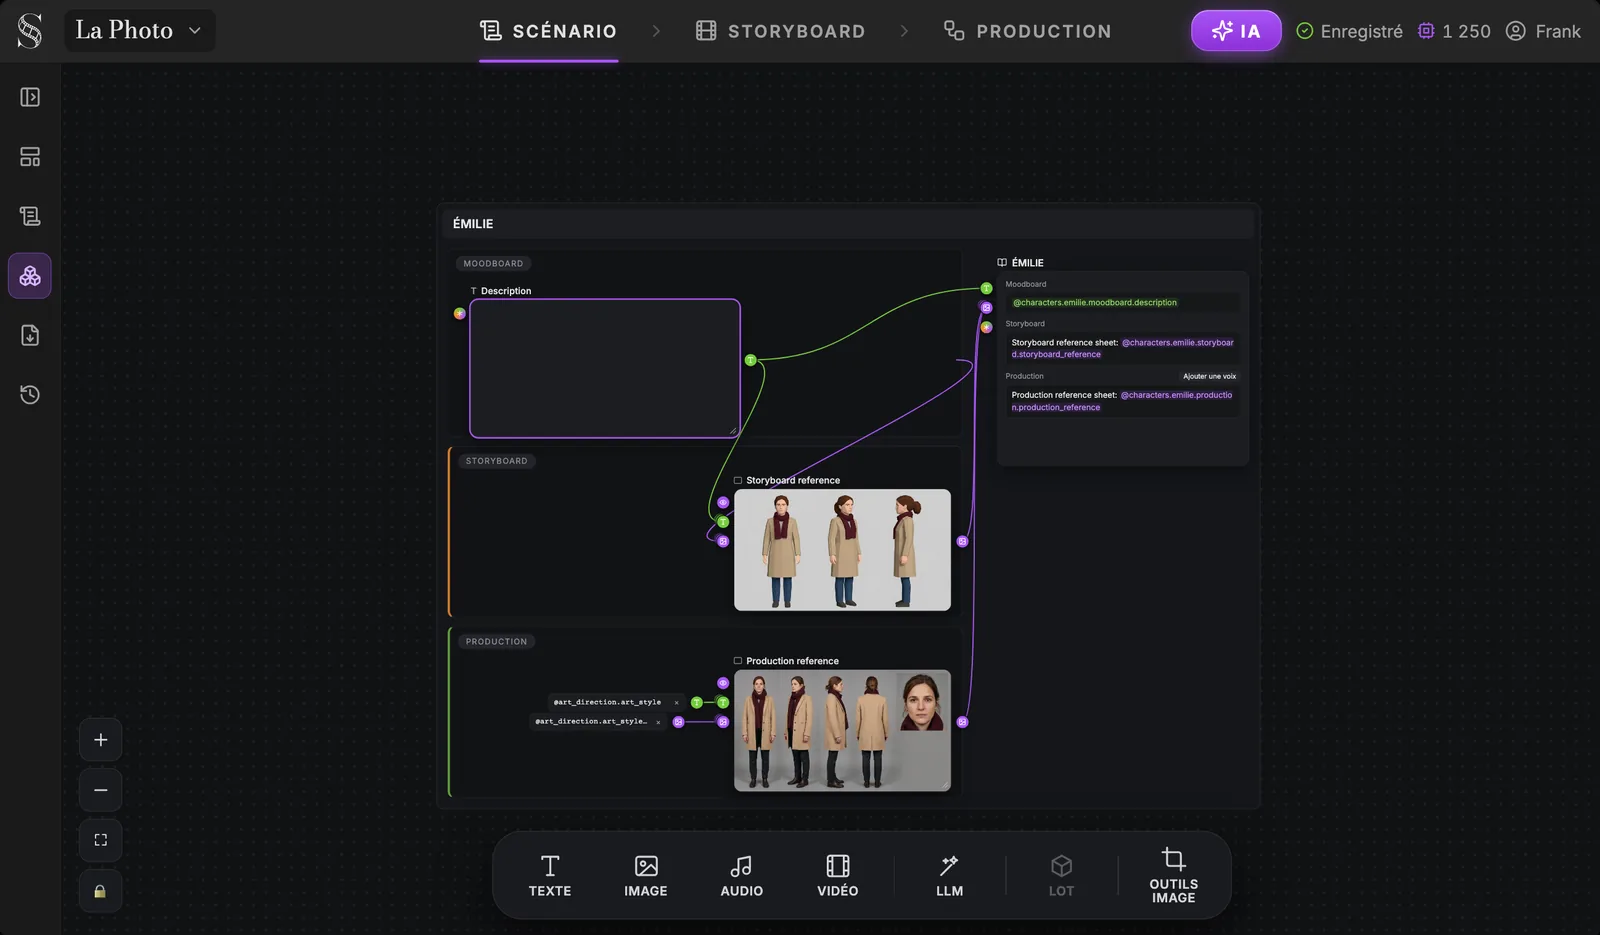This screenshot has height=935, width=1600.
Task: Toggle fit-to-screen view button
Action: (100, 840)
